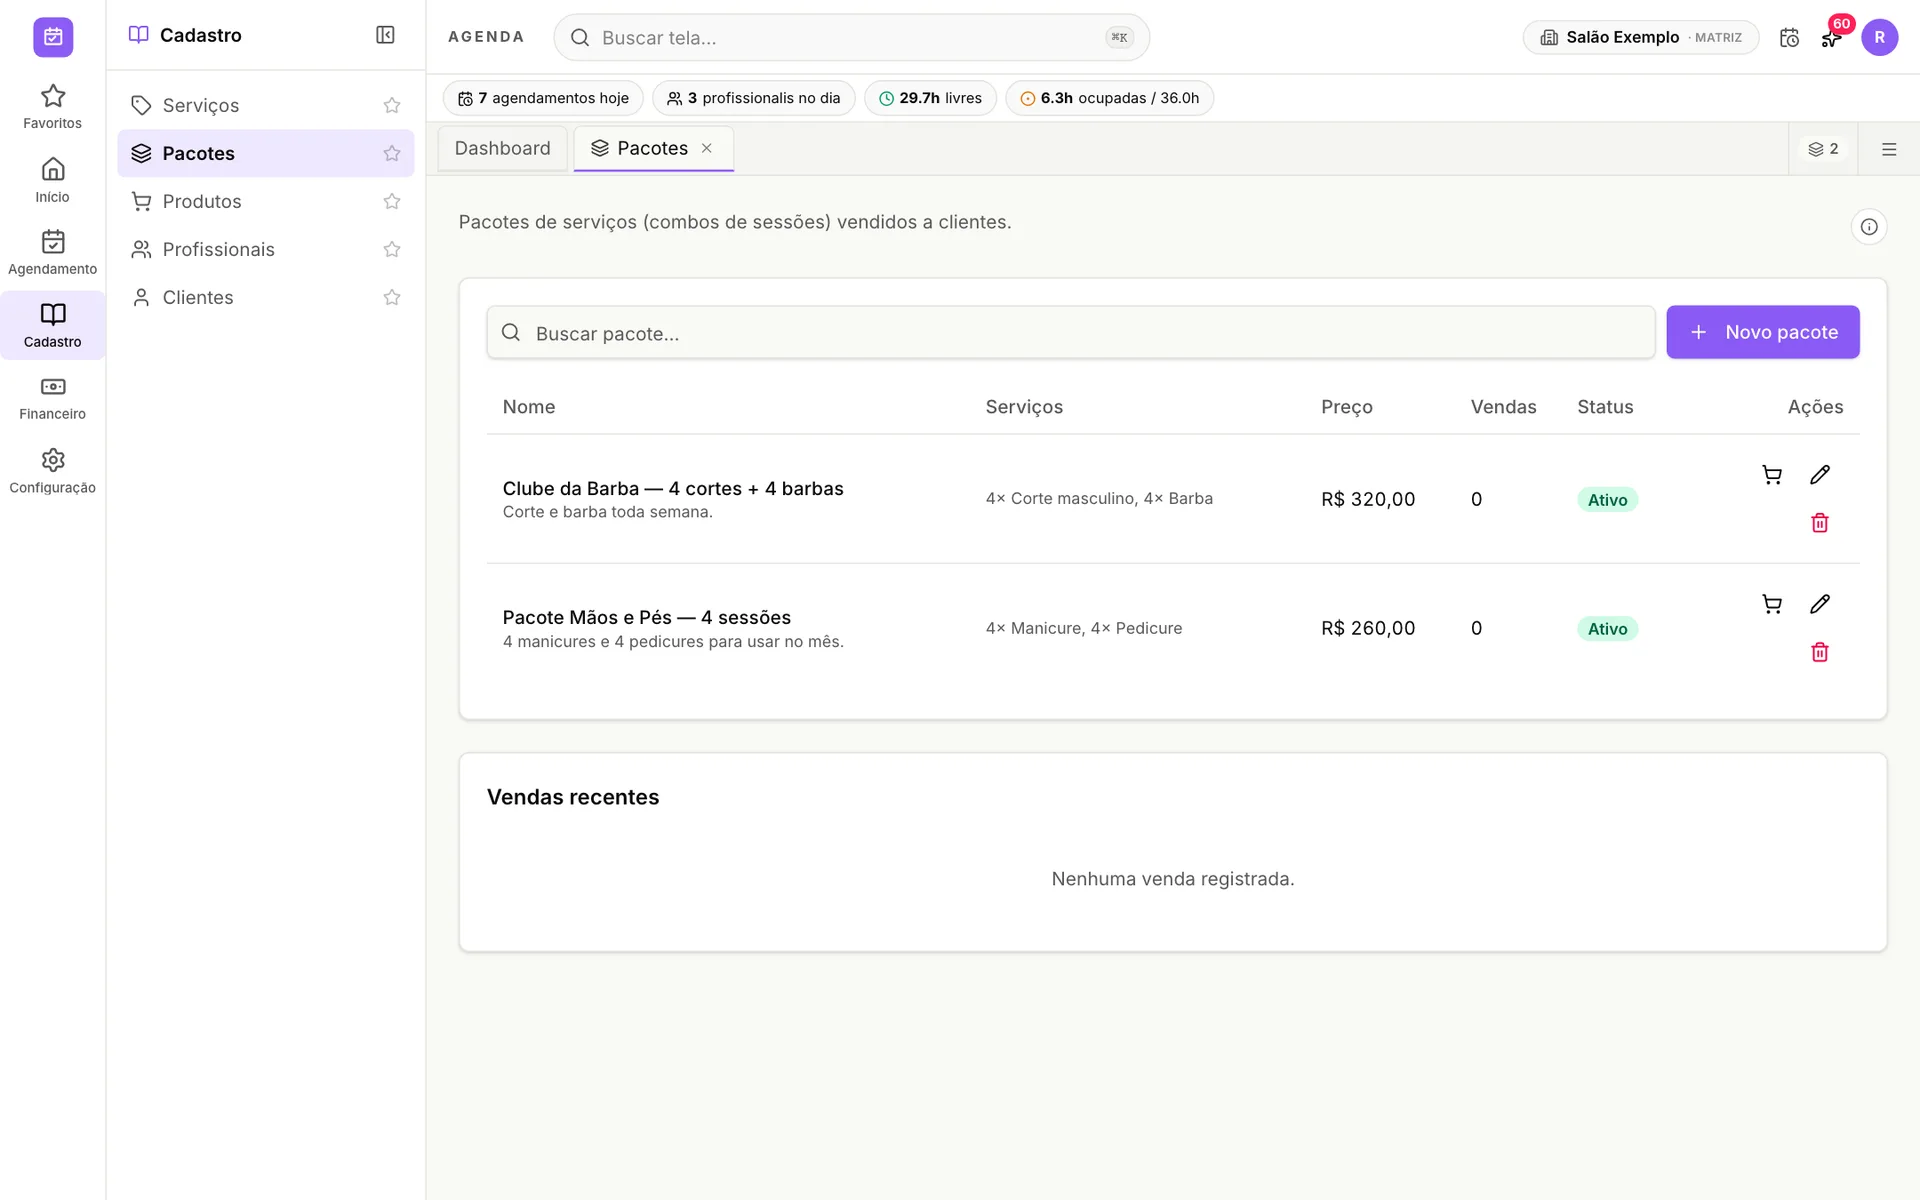Toggle favorite star for Serviços
Viewport: 1920px width, 1200px height.
[x=392, y=105]
